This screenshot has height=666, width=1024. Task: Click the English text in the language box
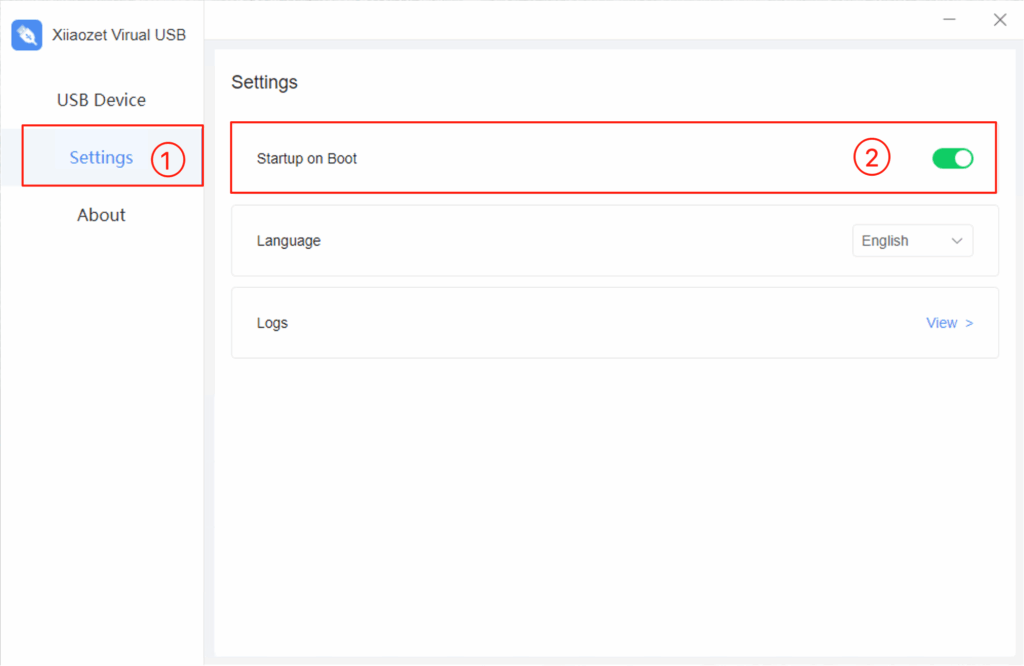point(885,241)
